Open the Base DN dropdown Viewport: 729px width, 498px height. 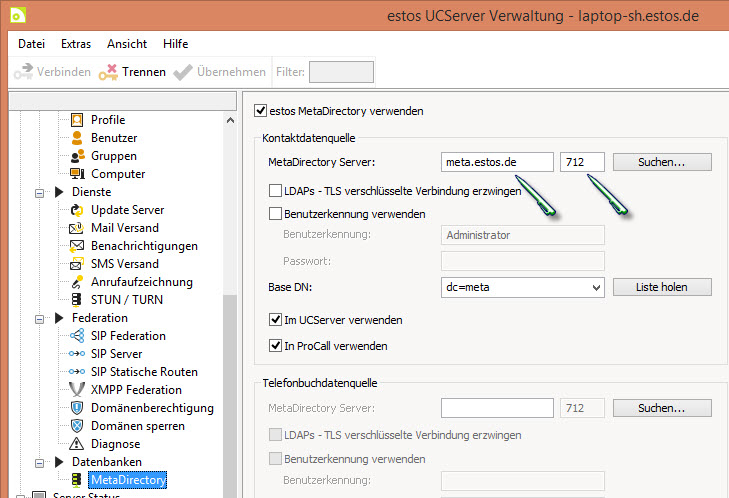point(596,288)
